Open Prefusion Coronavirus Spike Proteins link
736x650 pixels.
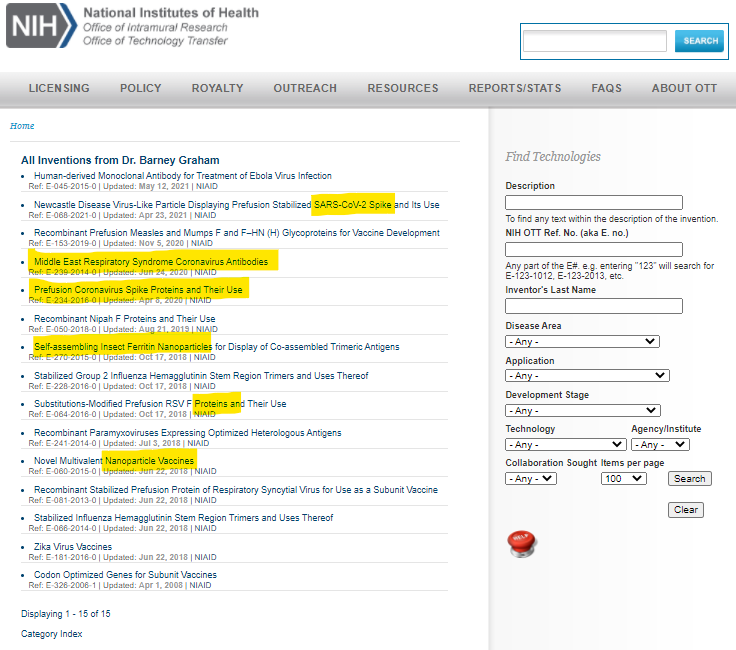(138, 290)
